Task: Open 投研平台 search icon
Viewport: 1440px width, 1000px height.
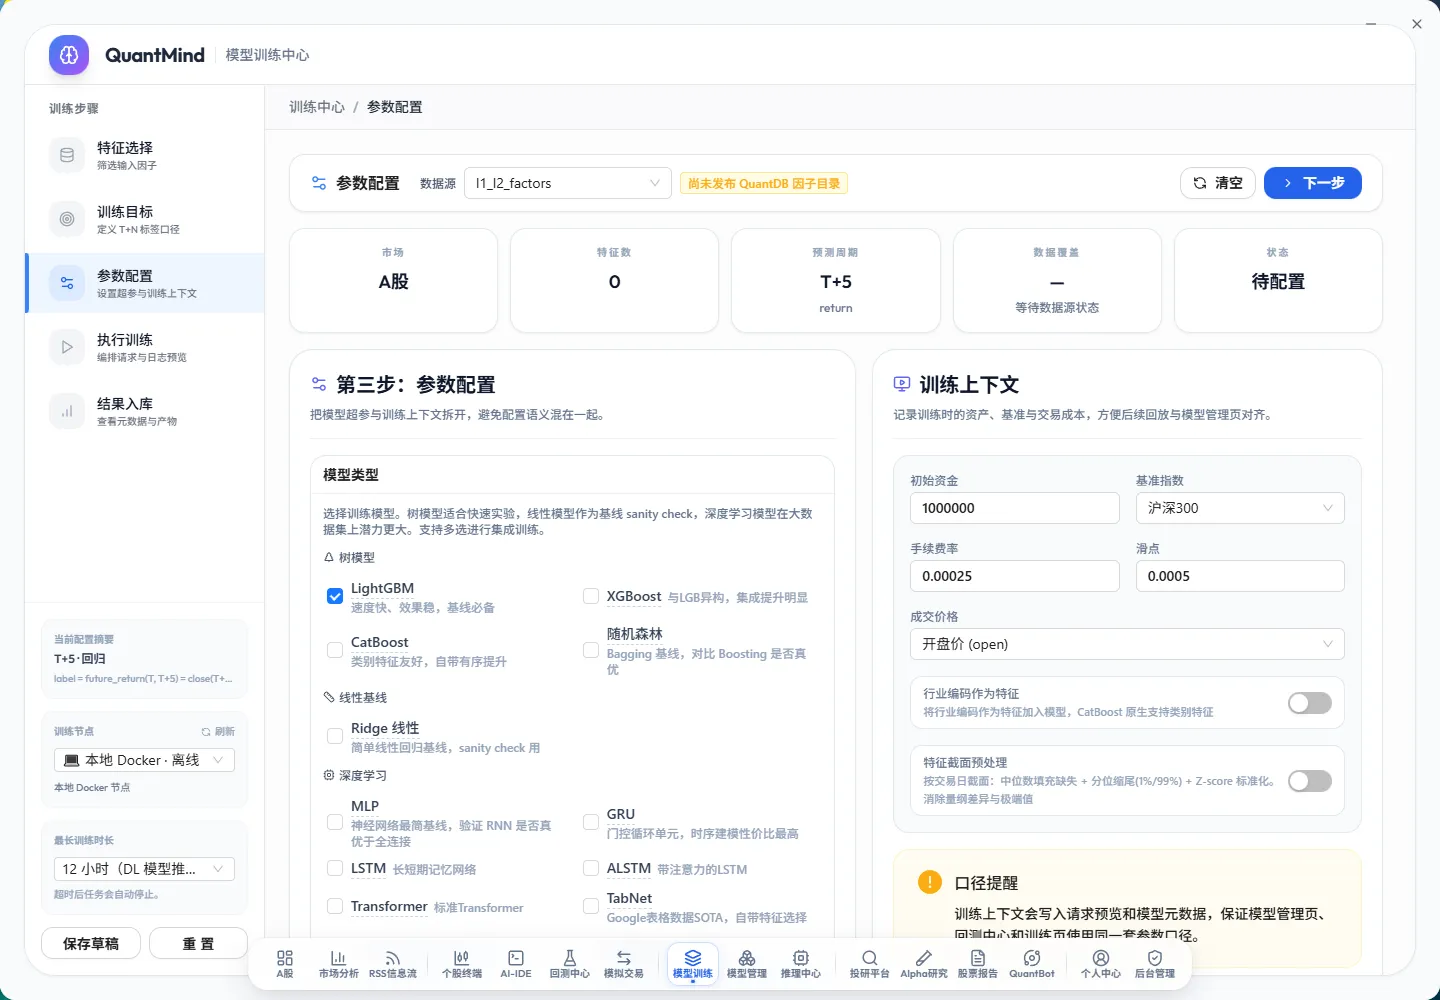Action: 870,964
